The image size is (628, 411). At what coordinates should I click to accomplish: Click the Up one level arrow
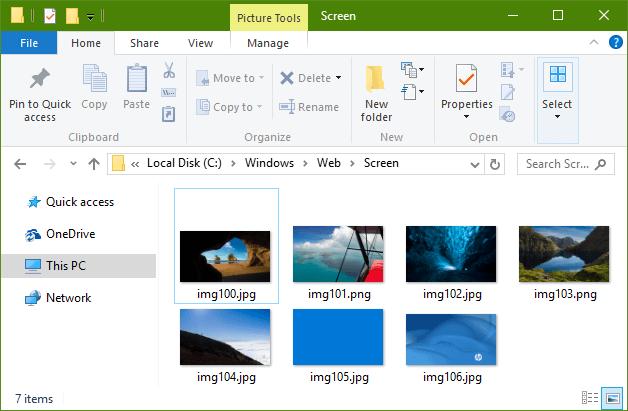(94, 164)
